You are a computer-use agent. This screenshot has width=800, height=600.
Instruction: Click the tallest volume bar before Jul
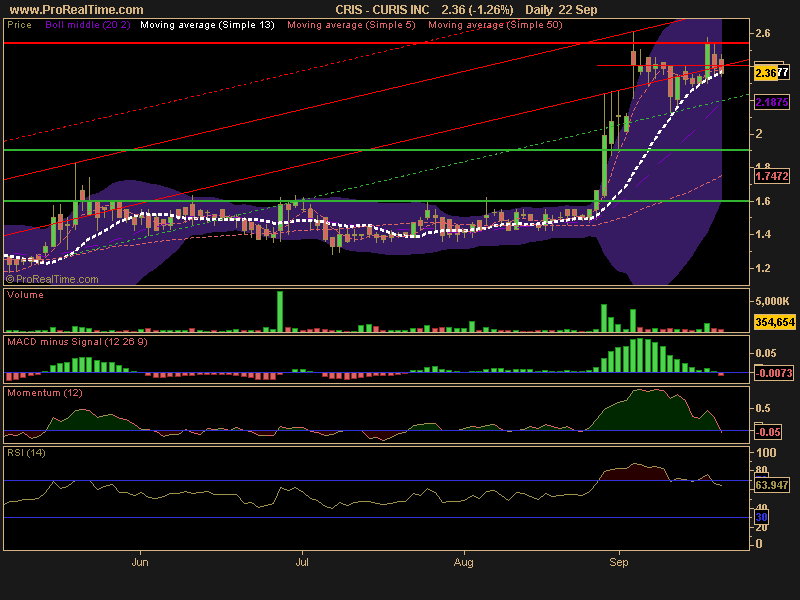coord(280,311)
